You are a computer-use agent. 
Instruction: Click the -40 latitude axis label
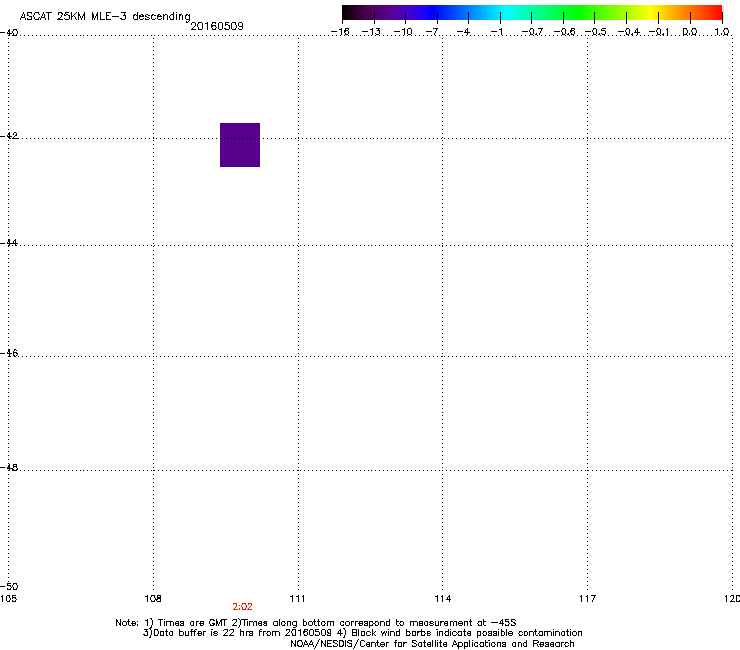9,33
